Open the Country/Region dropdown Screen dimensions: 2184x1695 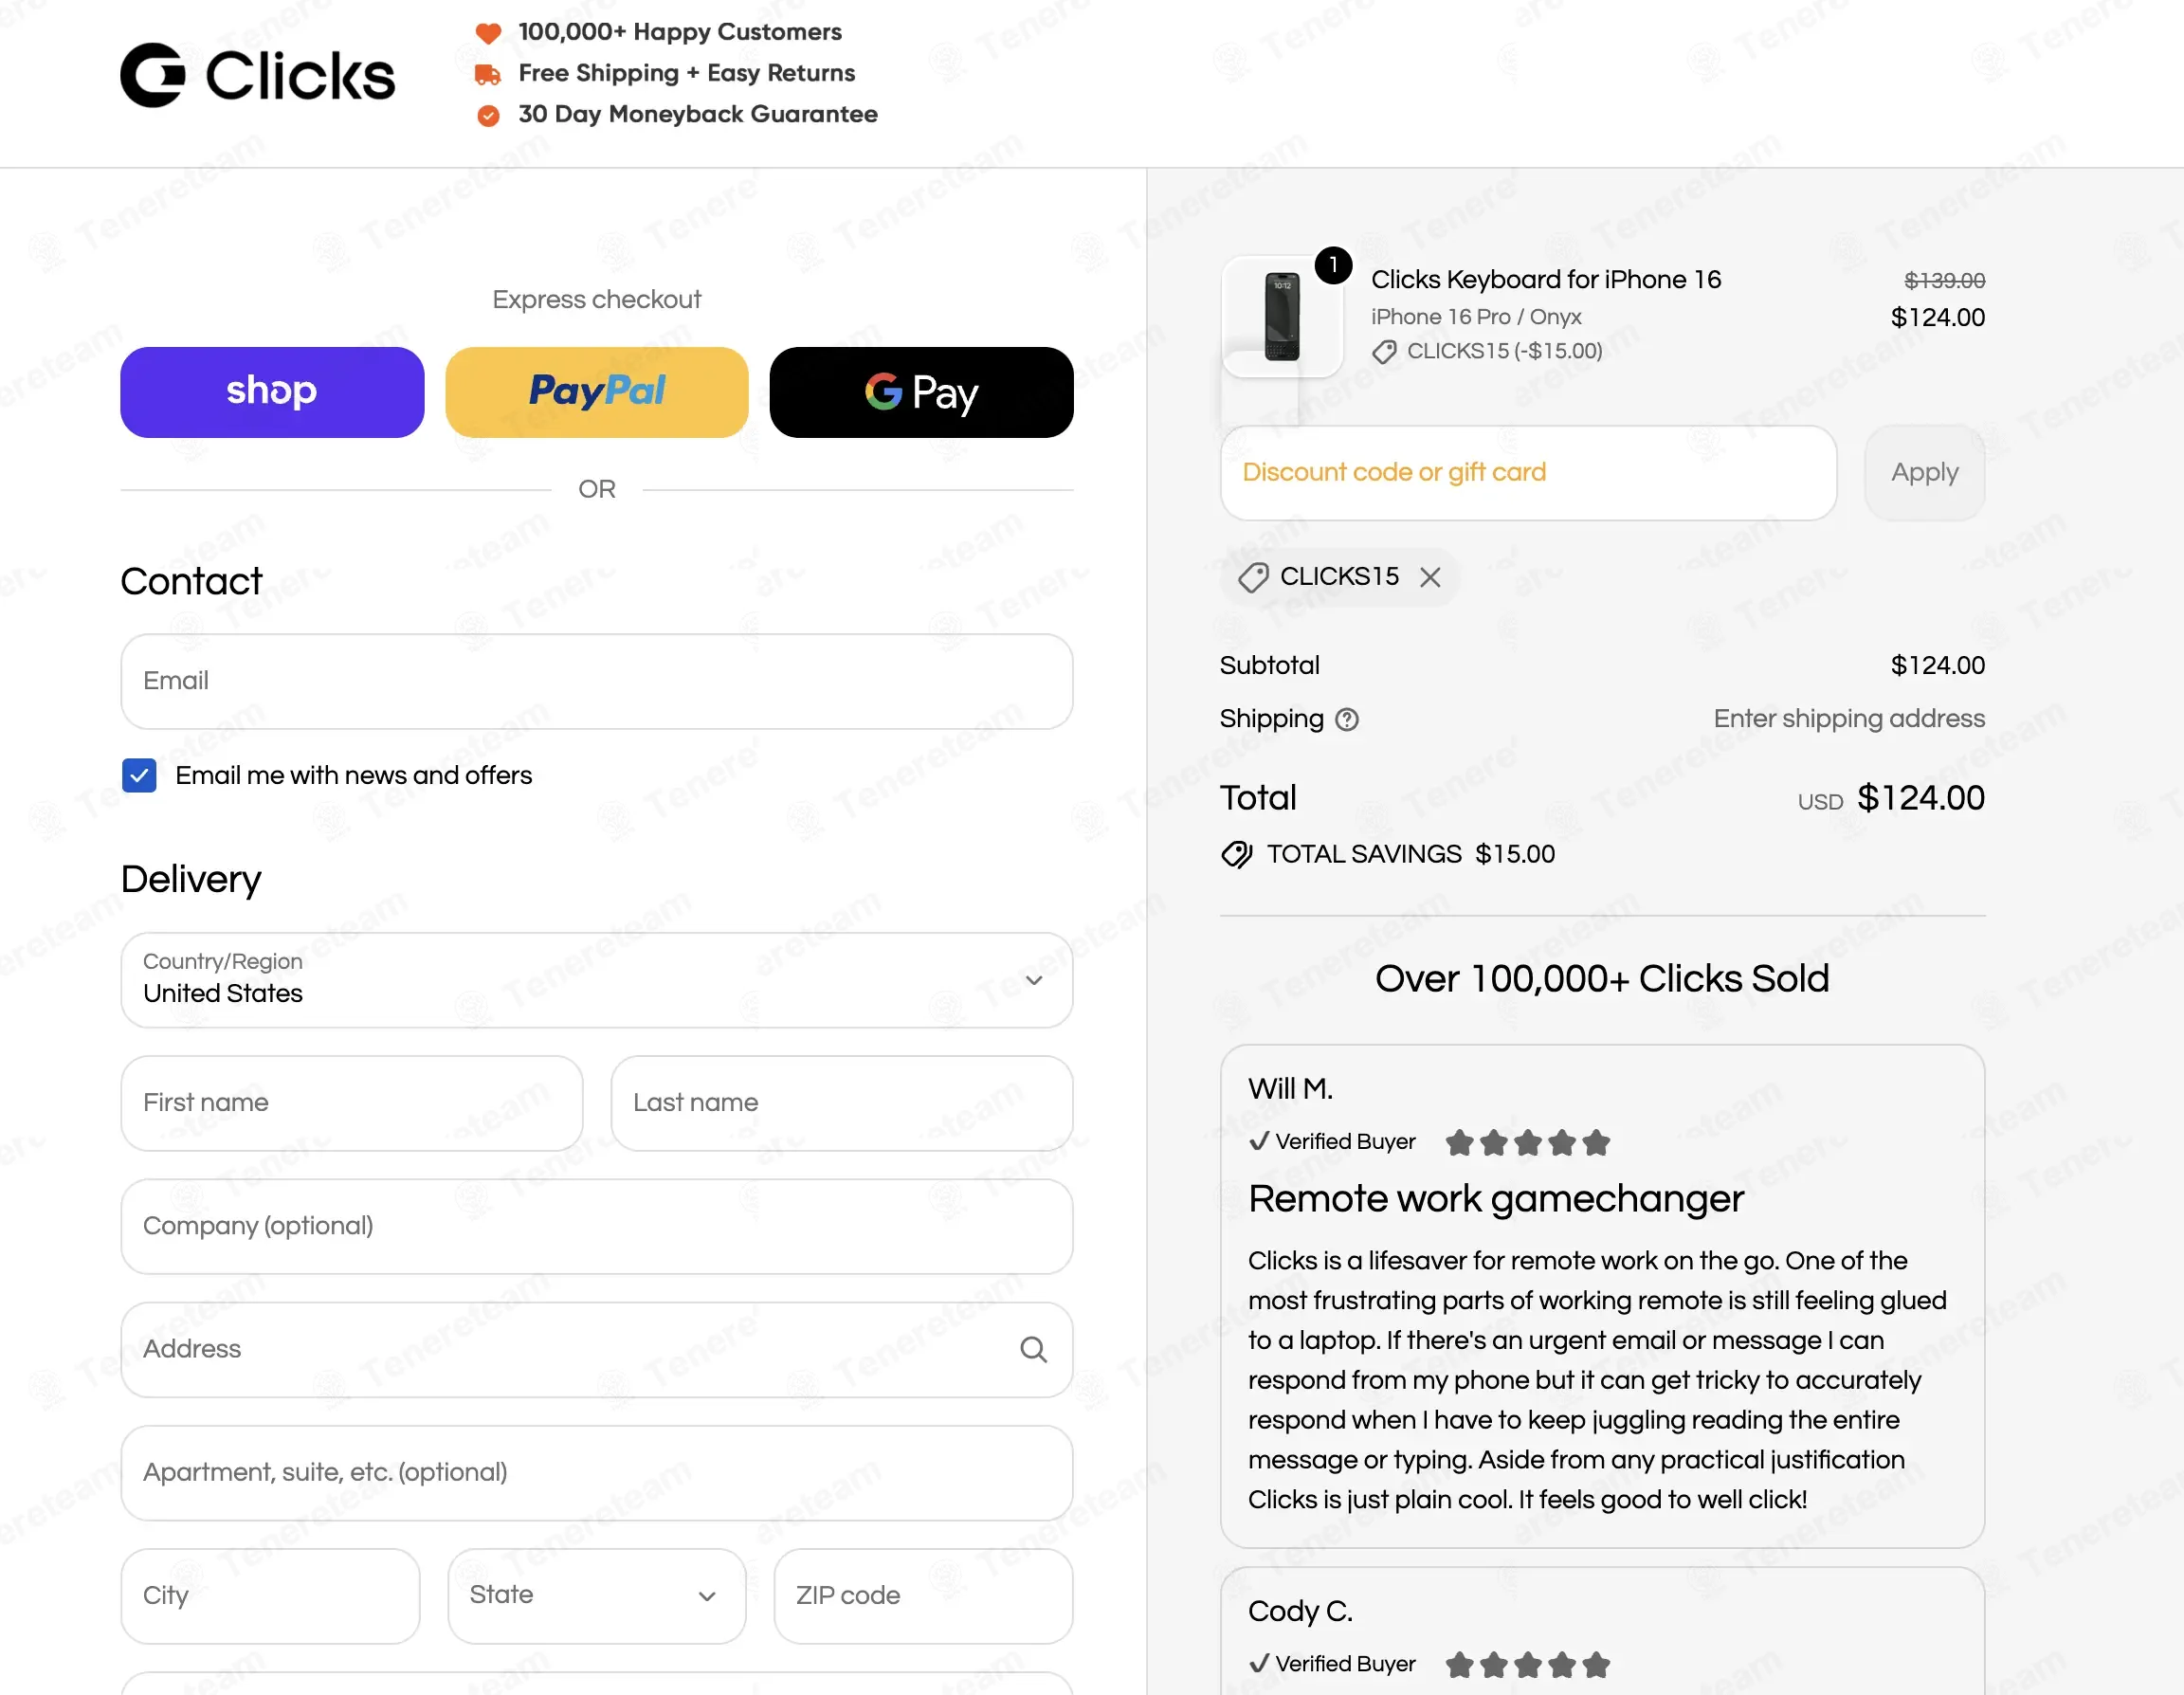point(596,980)
